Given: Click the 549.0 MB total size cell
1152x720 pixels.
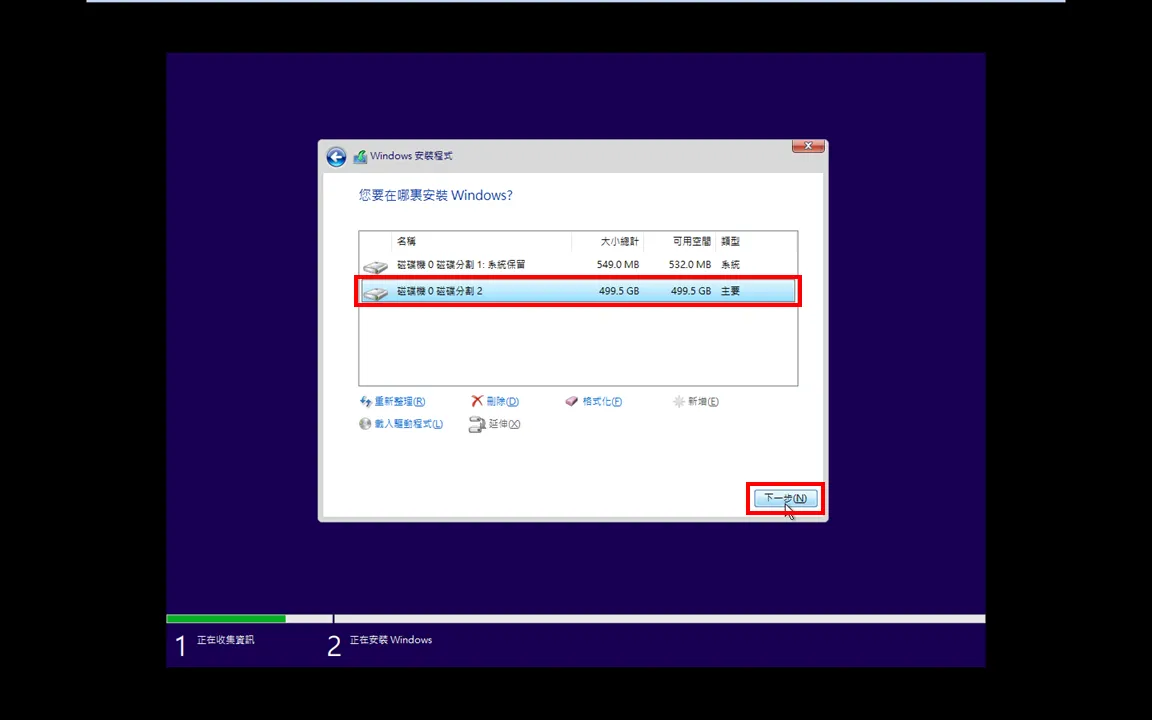Looking at the screenshot, I should (x=618, y=264).
